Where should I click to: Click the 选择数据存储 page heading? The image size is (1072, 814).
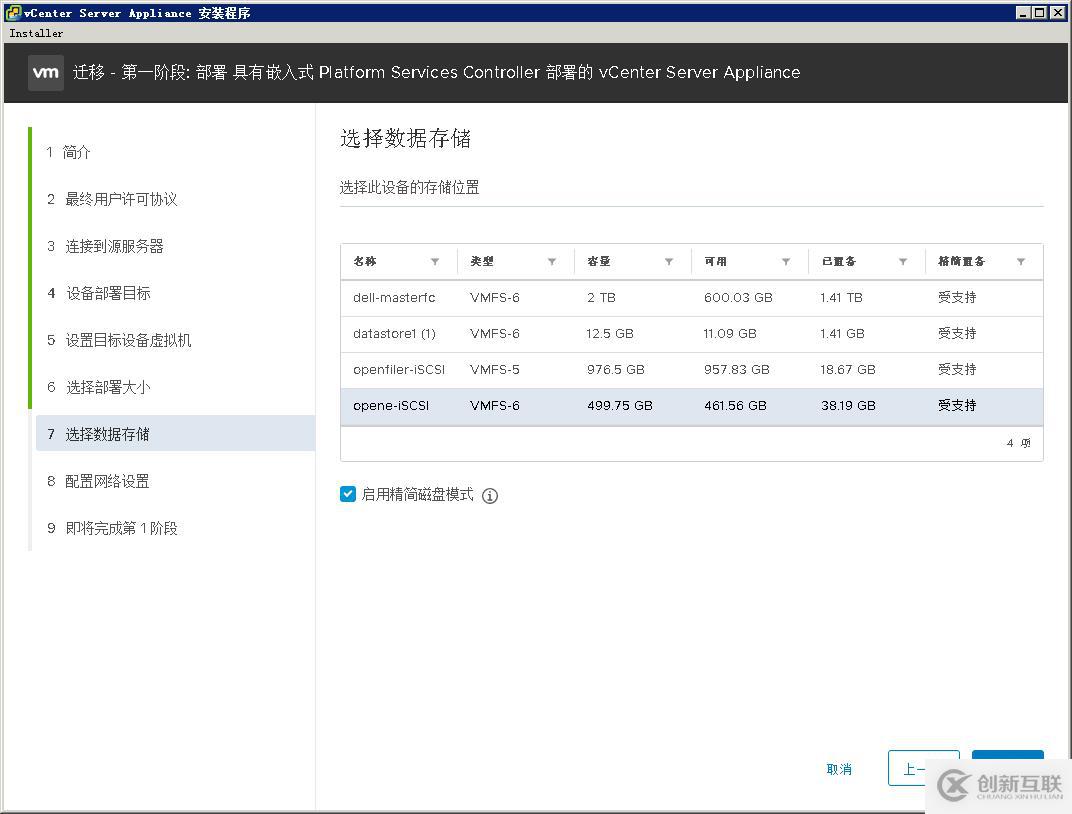(405, 139)
